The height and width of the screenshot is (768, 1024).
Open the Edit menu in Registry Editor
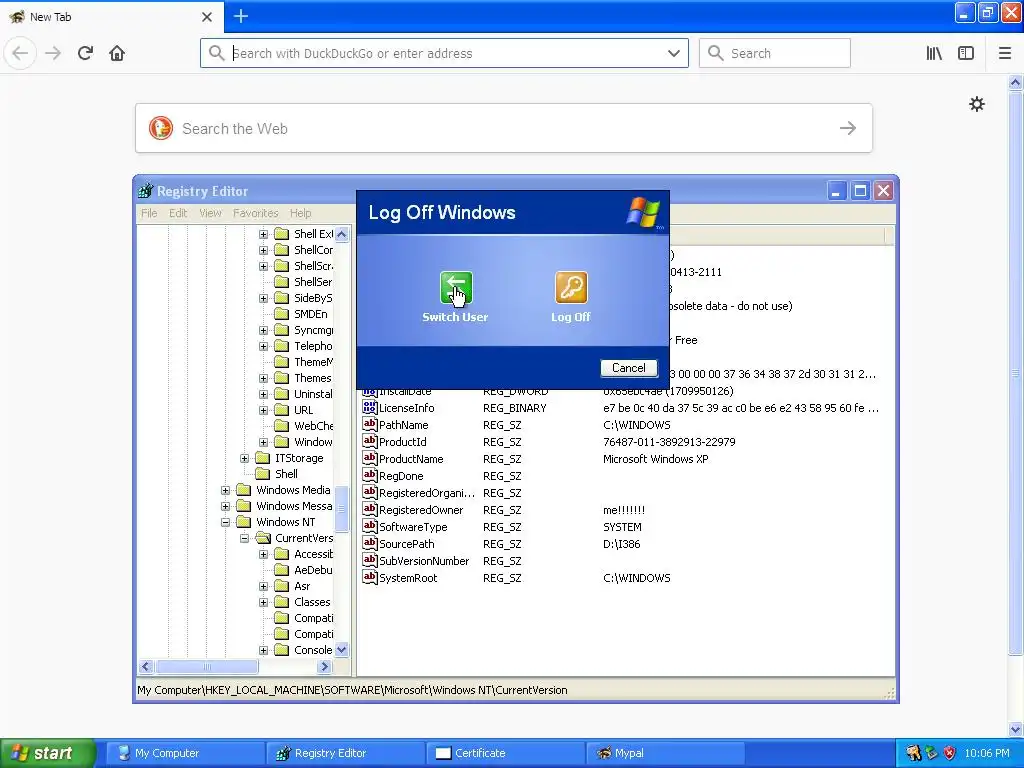click(x=178, y=213)
